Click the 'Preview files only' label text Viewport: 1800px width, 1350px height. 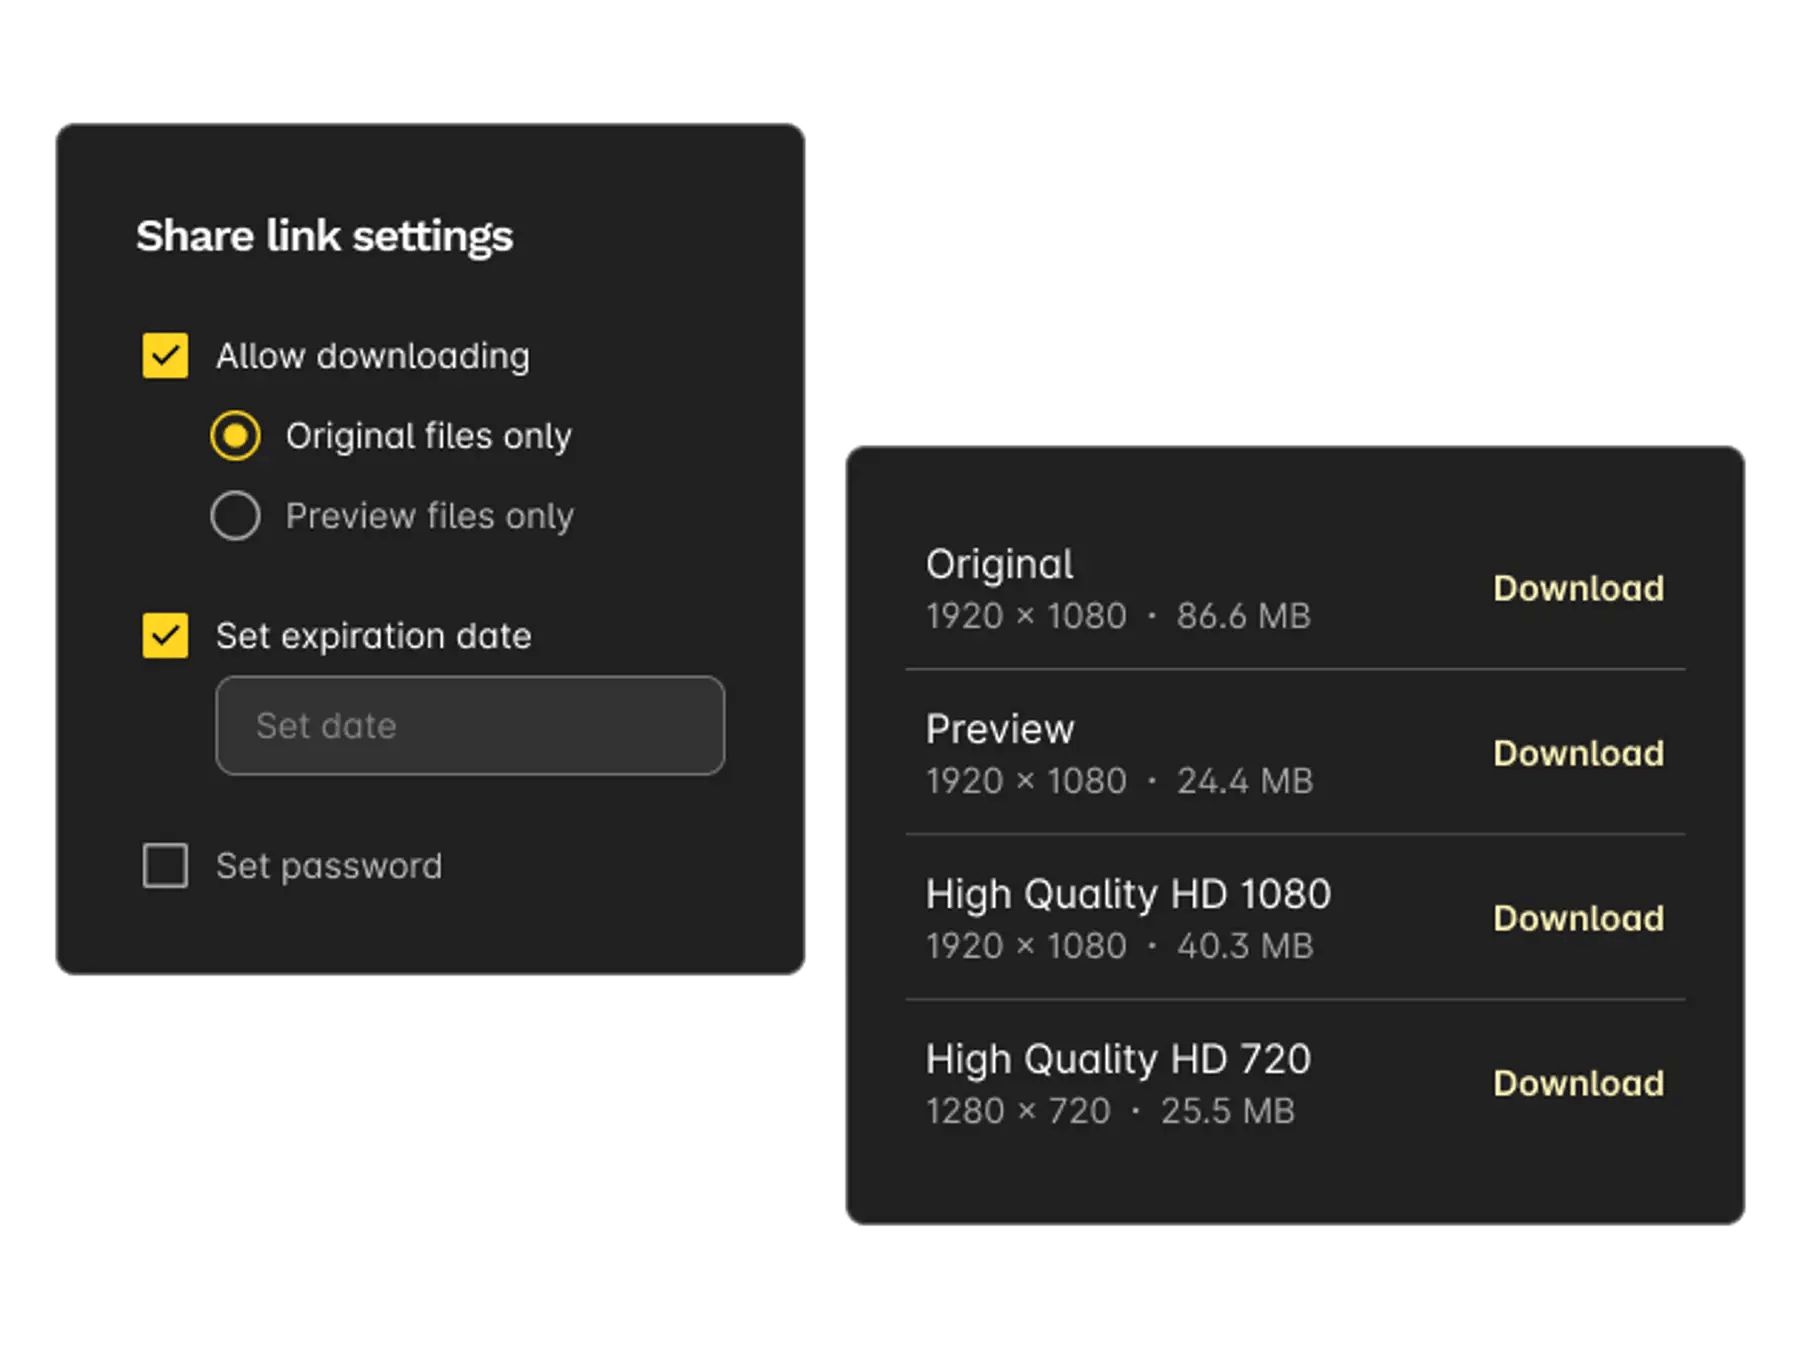tap(429, 516)
